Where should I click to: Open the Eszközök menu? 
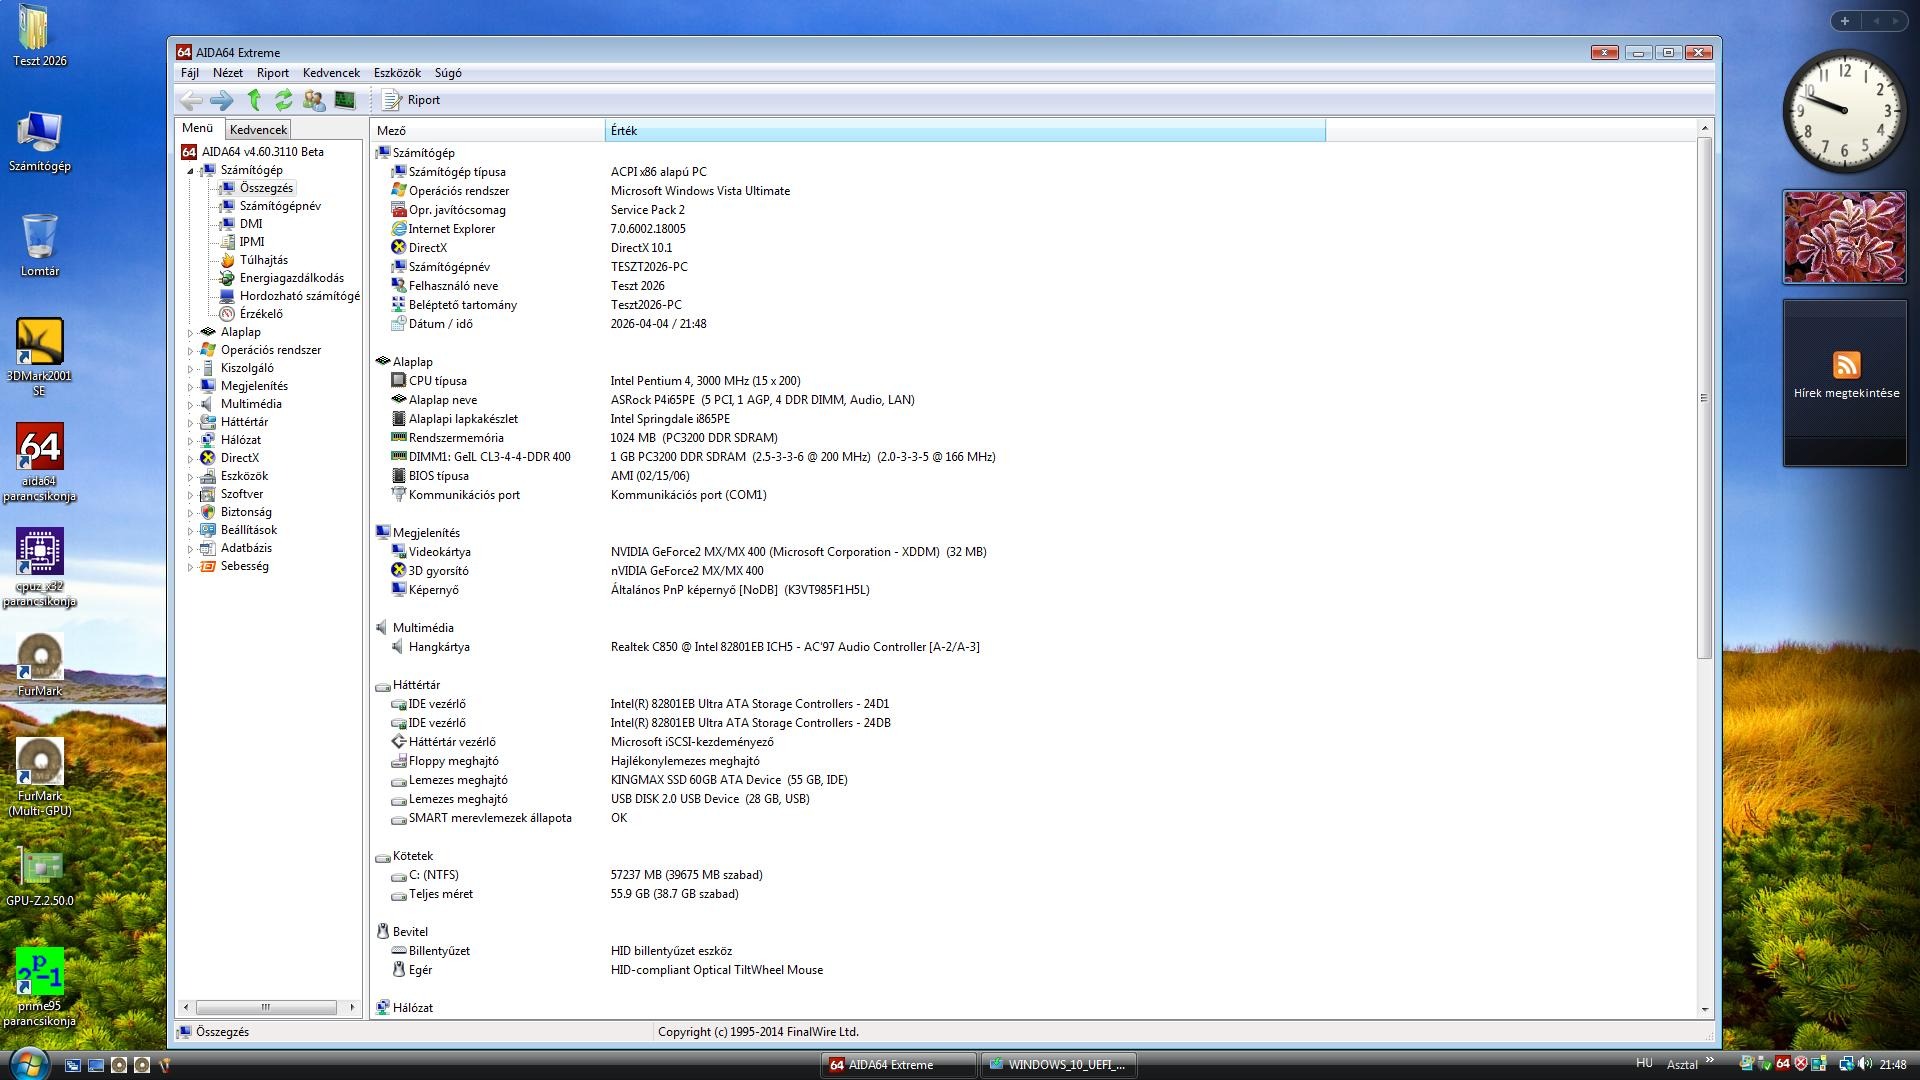397,73
